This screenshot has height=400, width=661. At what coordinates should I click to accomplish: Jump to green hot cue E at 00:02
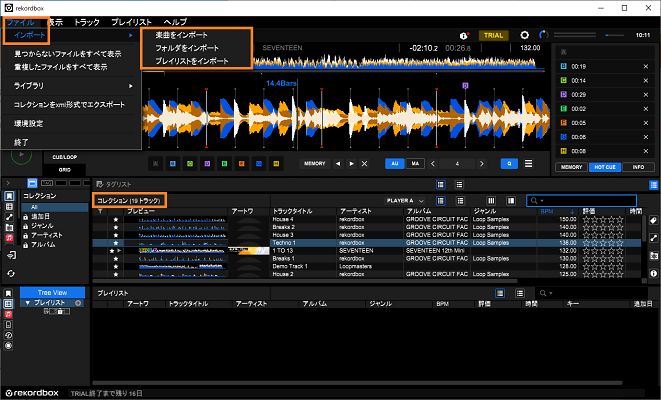(564, 109)
